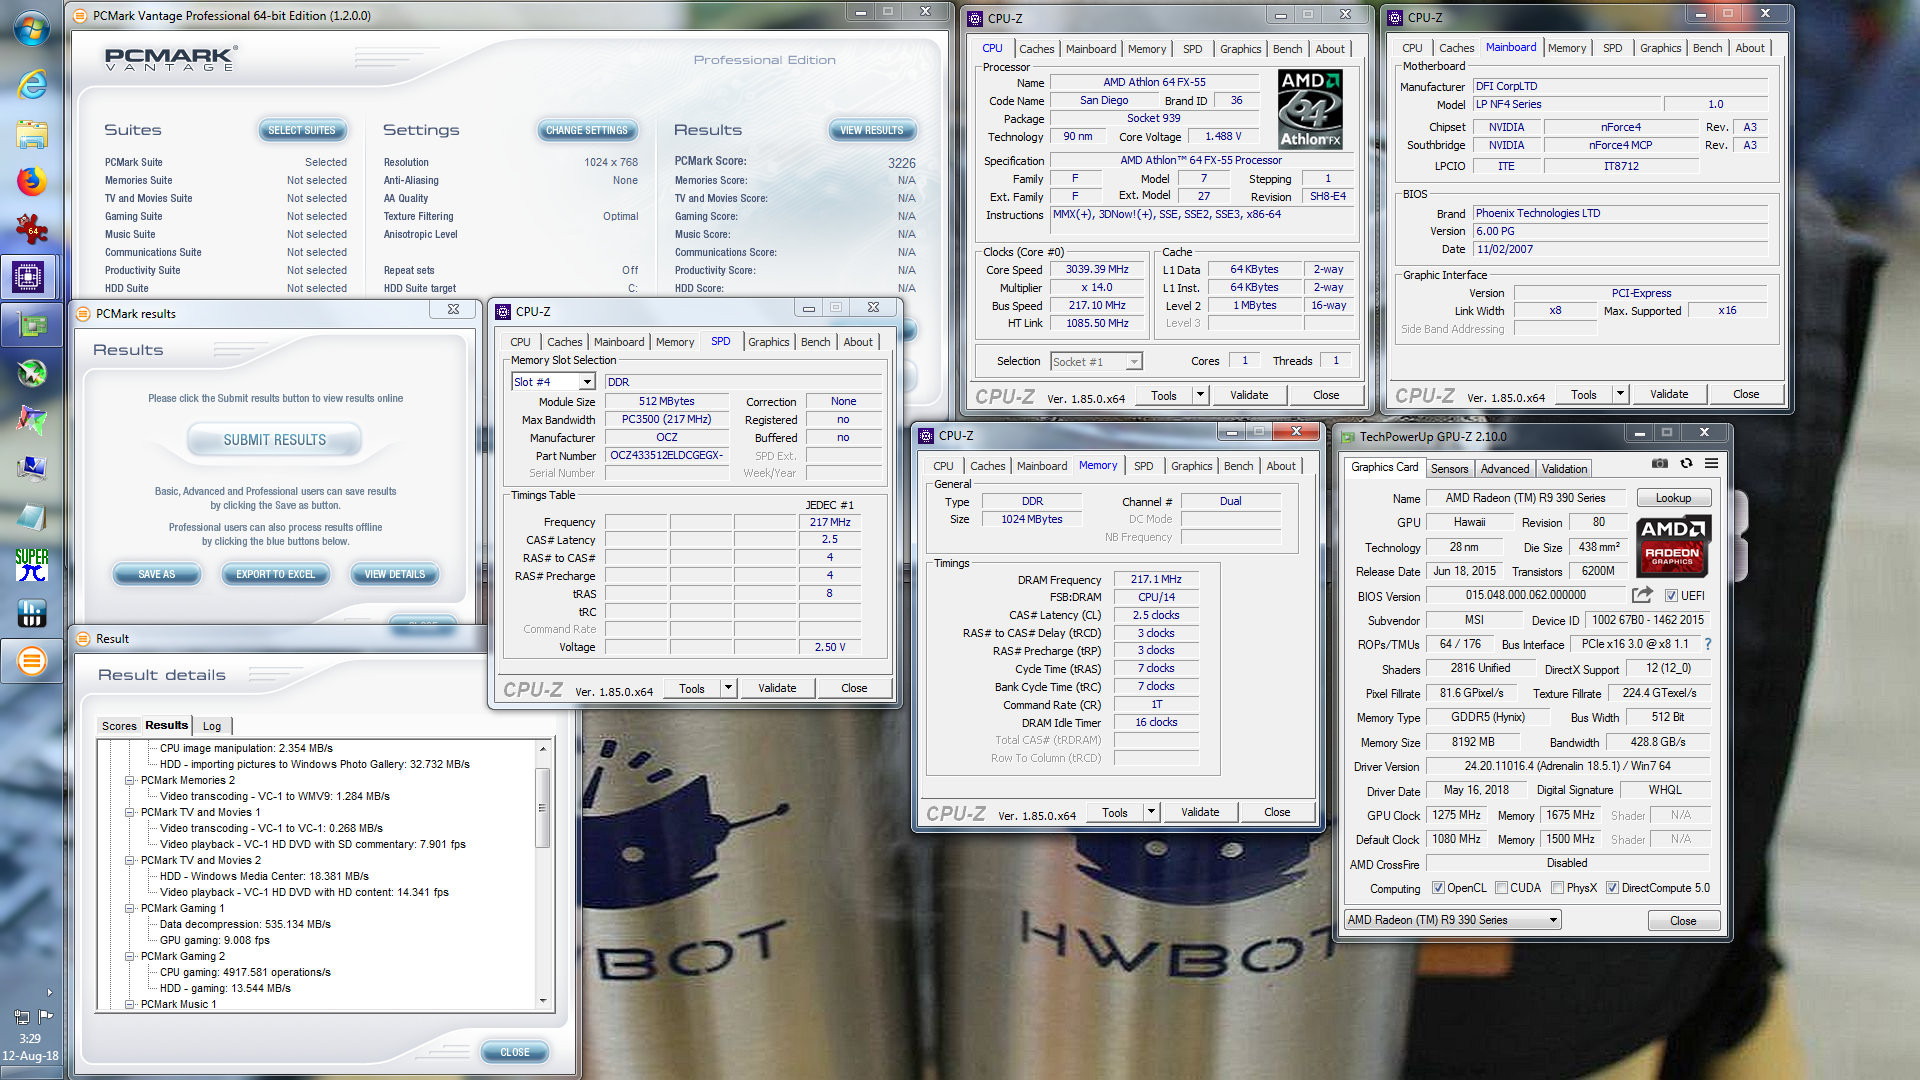
Task: Collapse the PCMark Gaming 2 tree node
Action: [129, 956]
